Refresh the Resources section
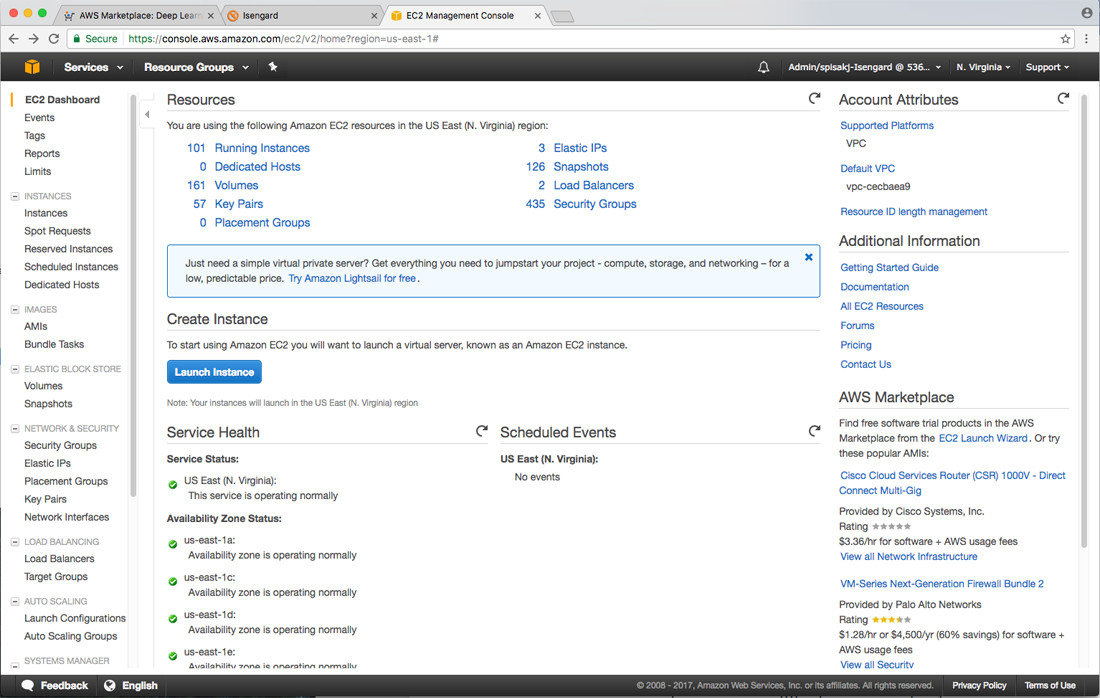 (814, 99)
